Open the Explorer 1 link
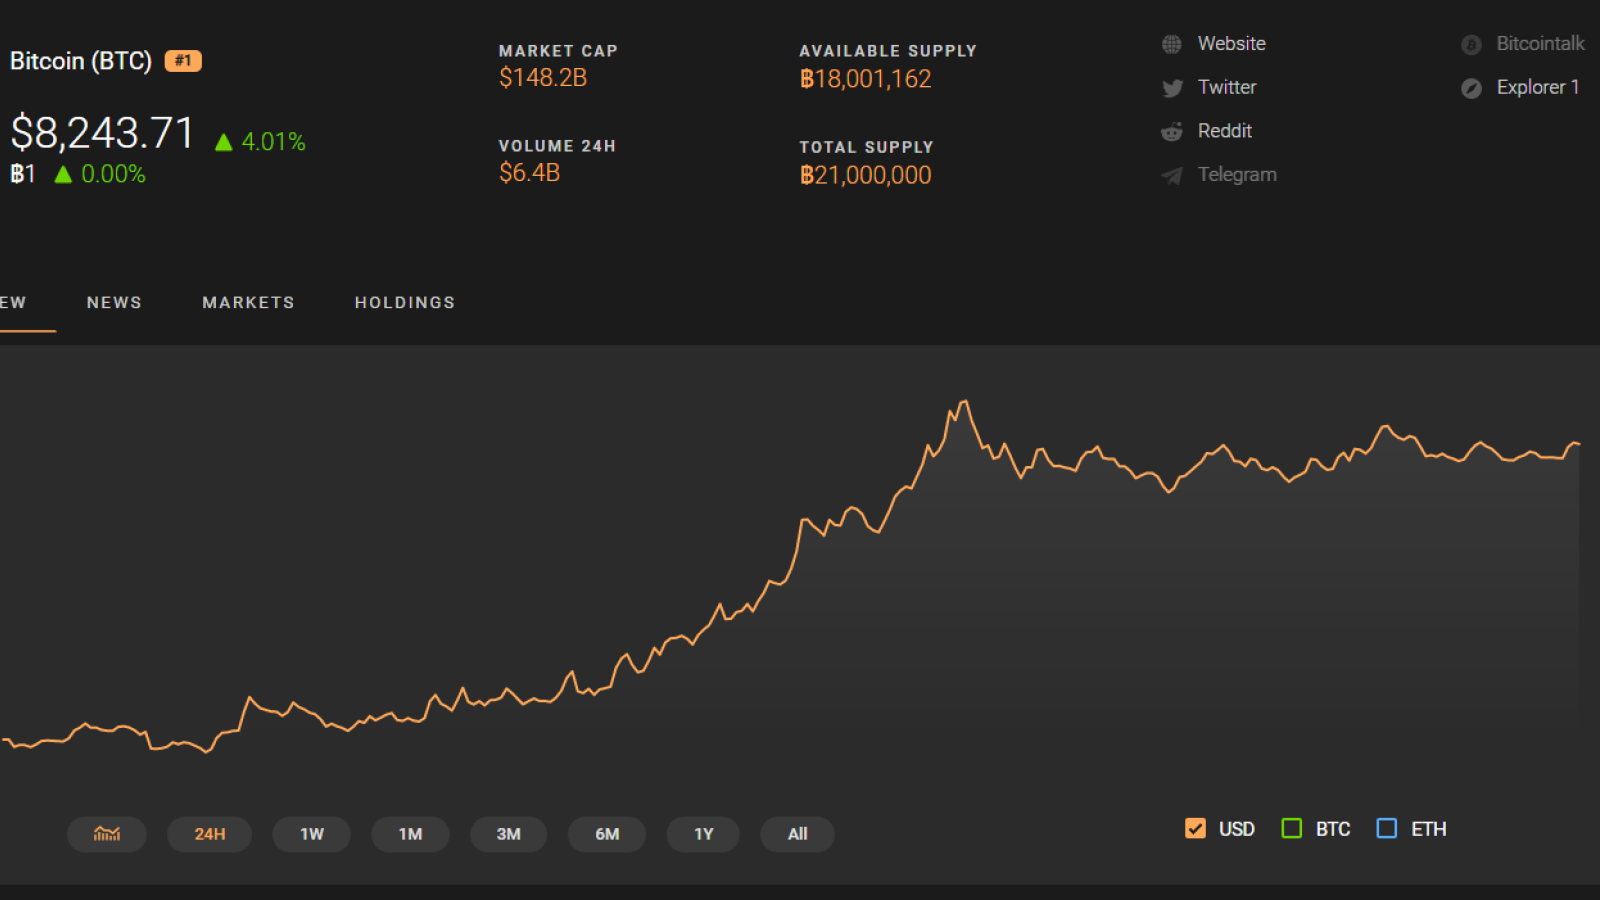The image size is (1600, 900). tap(1538, 87)
